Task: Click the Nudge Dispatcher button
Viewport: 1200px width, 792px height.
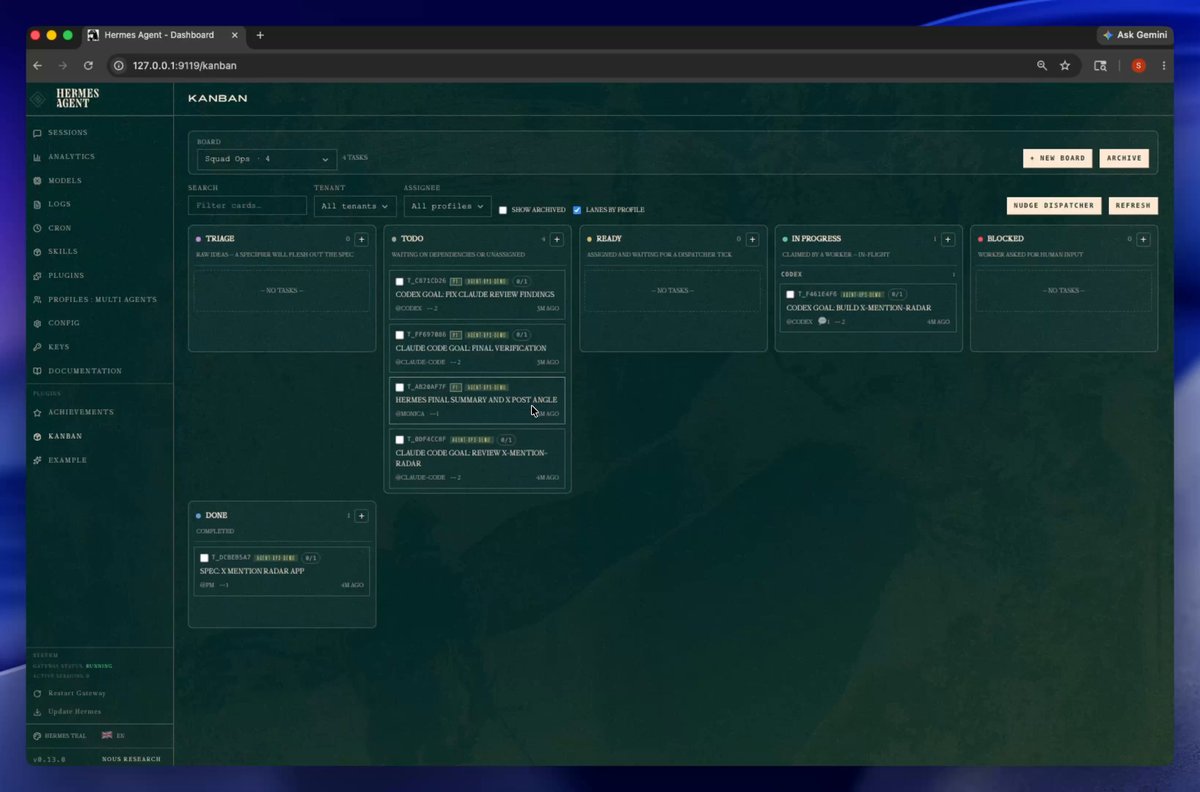Action: pyautogui.click(x=1054, y=205)
